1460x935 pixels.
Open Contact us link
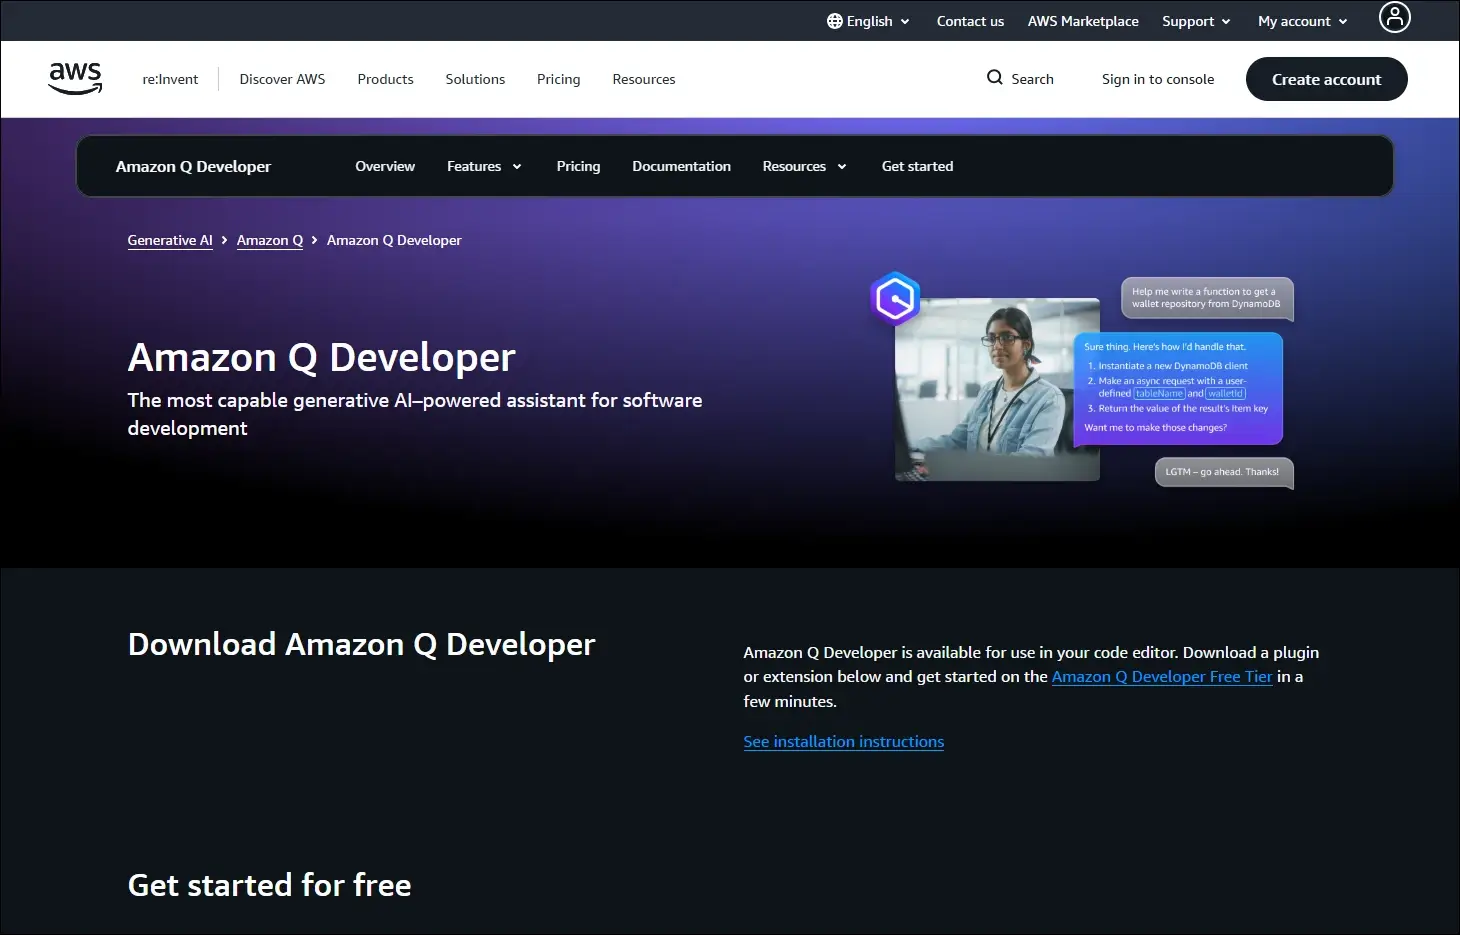[970, 21]
